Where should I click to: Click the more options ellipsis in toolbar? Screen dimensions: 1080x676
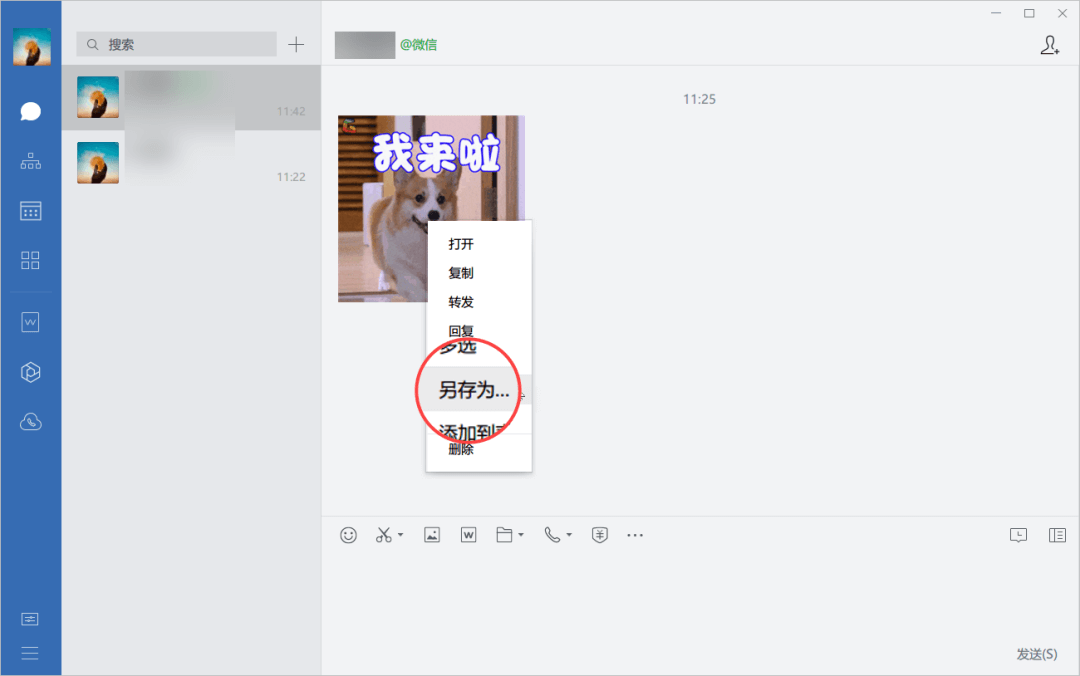click(635, 535)
